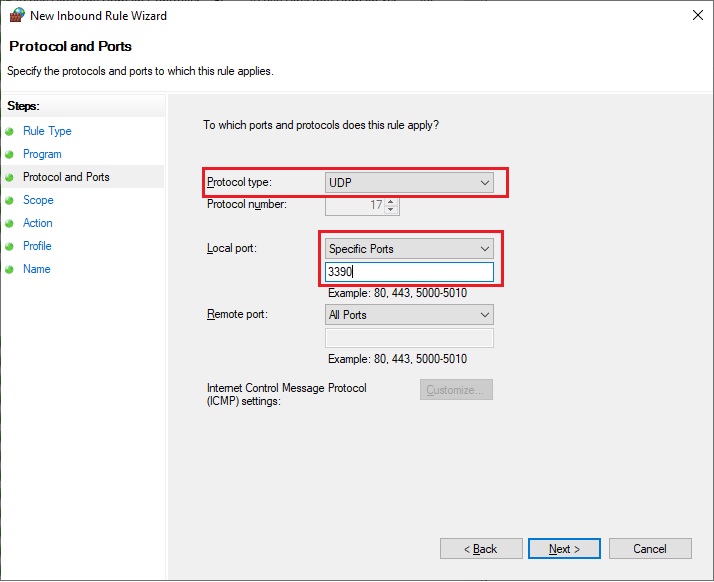Open the Remote port All Ports dropdown
This screenshot has width=714, height=582.
pos(409,315)
